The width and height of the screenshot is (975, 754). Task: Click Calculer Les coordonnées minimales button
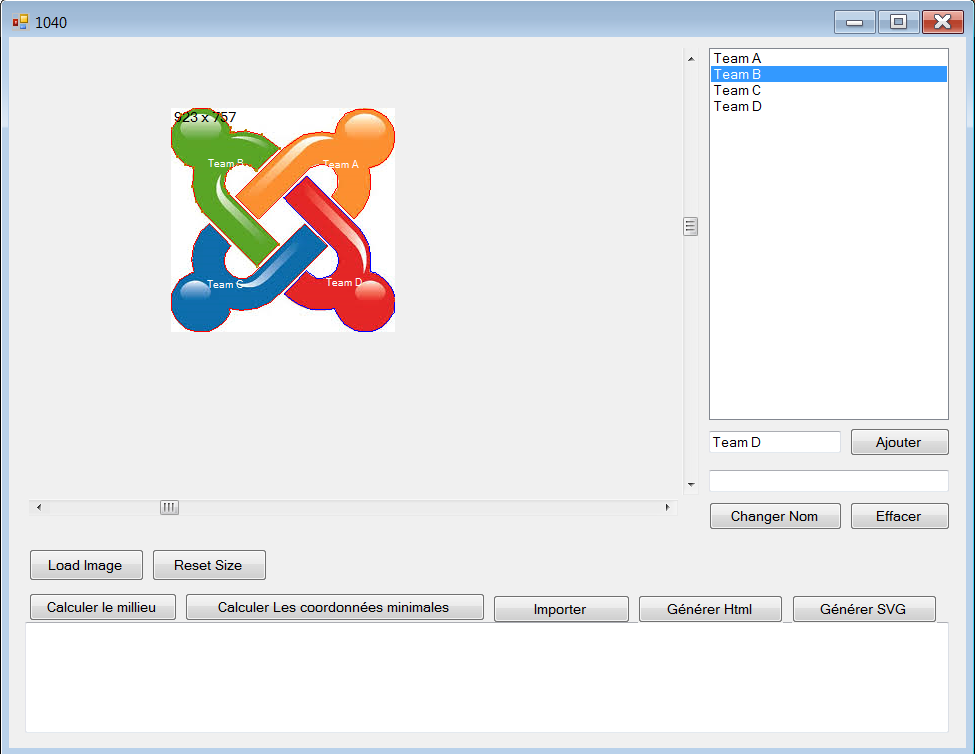tap(335, 607)
